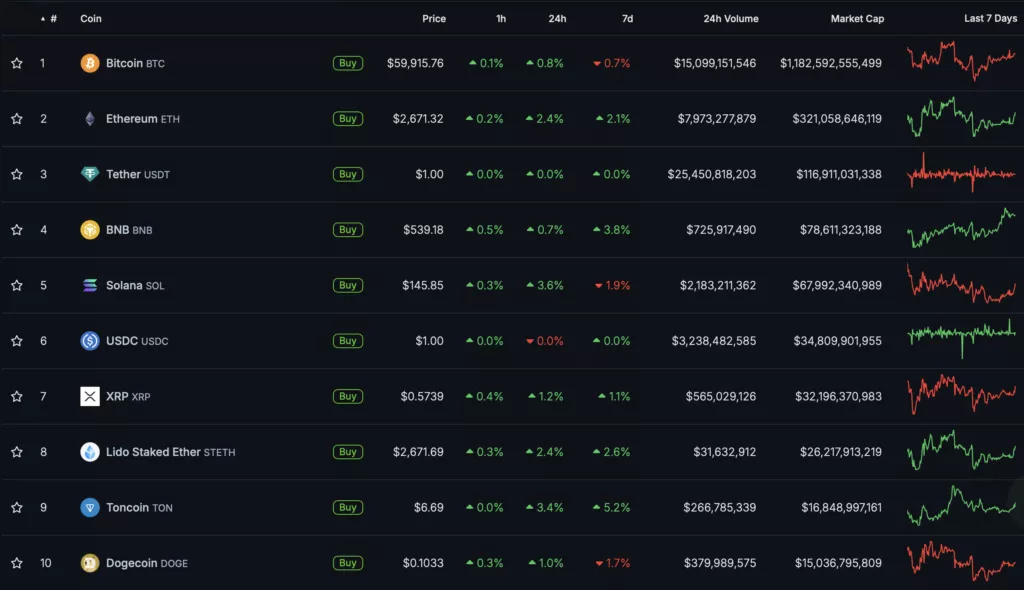Click the XRP logo icon
The height and width of the screenshot is (590, 1024).
click(90, 396)
